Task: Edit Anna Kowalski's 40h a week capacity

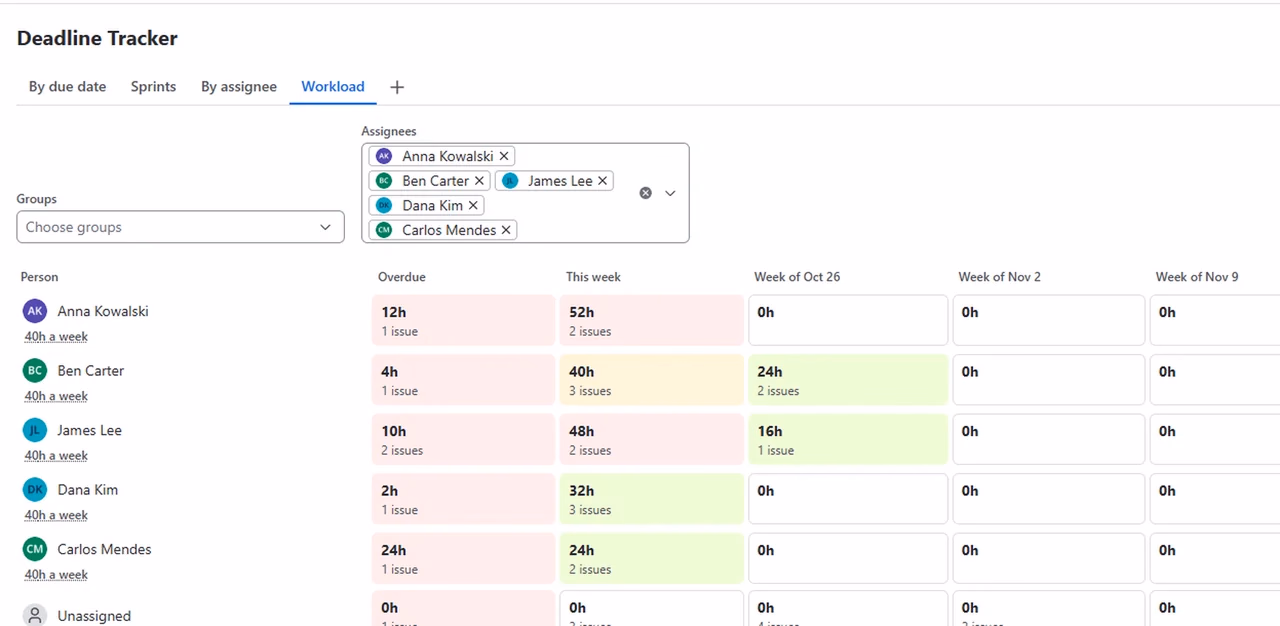Action: (56, 337)
